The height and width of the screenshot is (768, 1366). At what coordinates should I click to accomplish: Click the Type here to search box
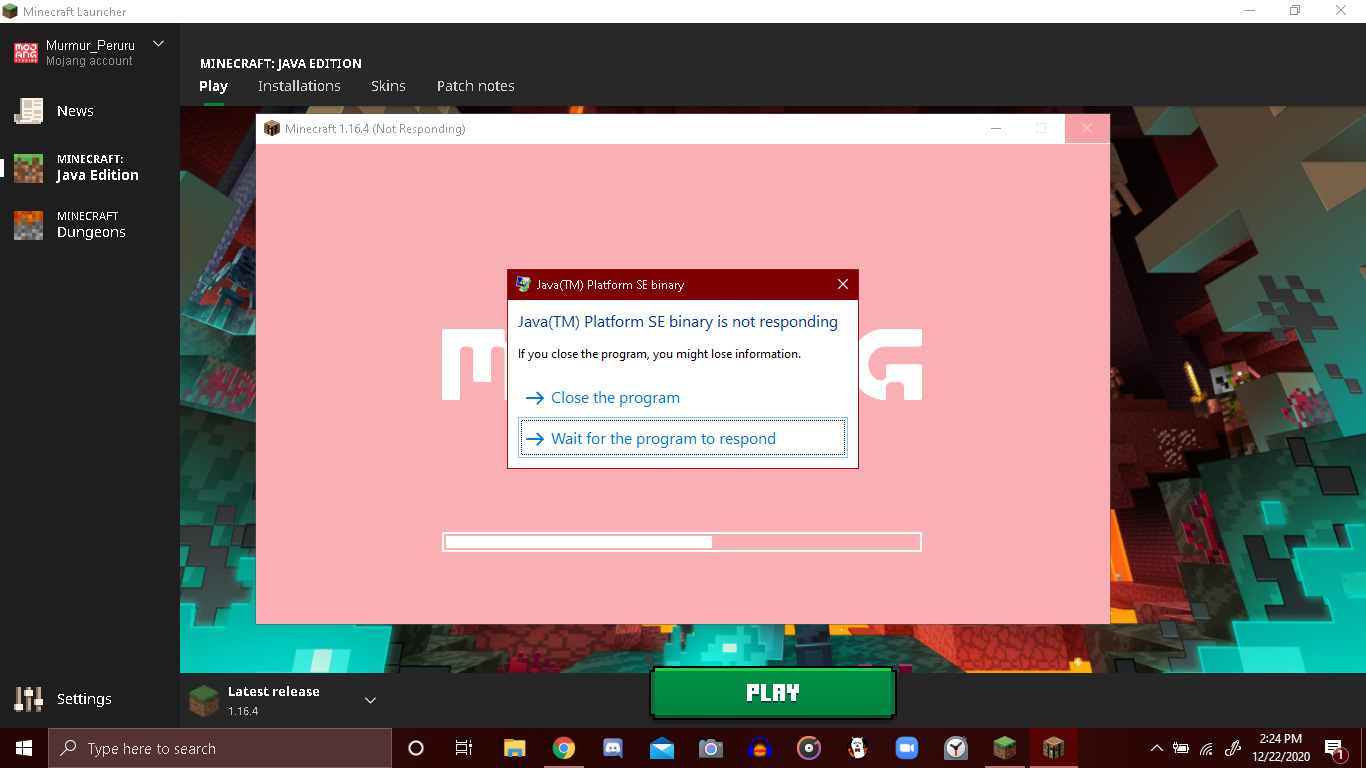coord(220,748)
